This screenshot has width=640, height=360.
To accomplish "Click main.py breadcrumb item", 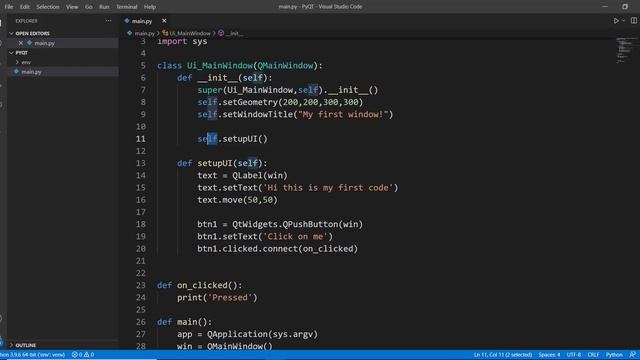I will [144, 33].
